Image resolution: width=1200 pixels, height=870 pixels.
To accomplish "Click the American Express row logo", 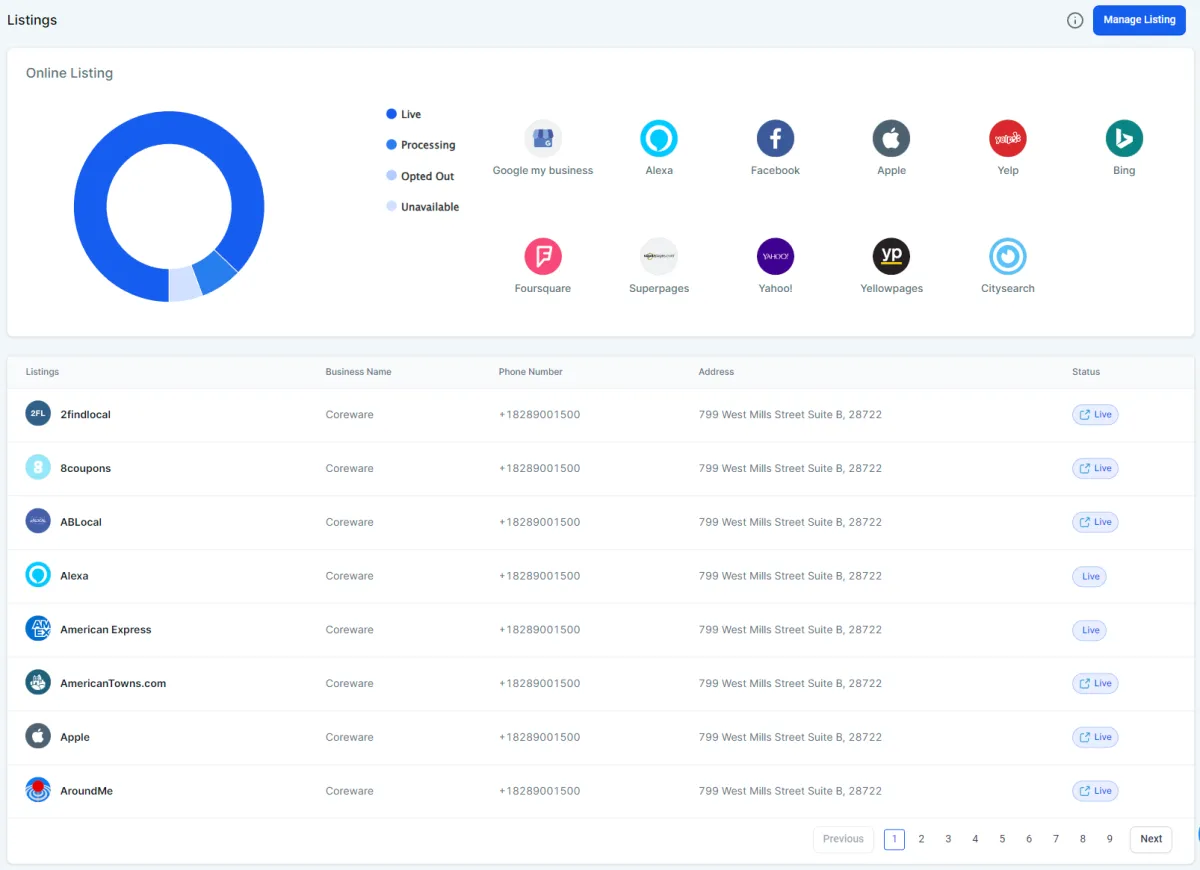I will [x=38, y=630].
